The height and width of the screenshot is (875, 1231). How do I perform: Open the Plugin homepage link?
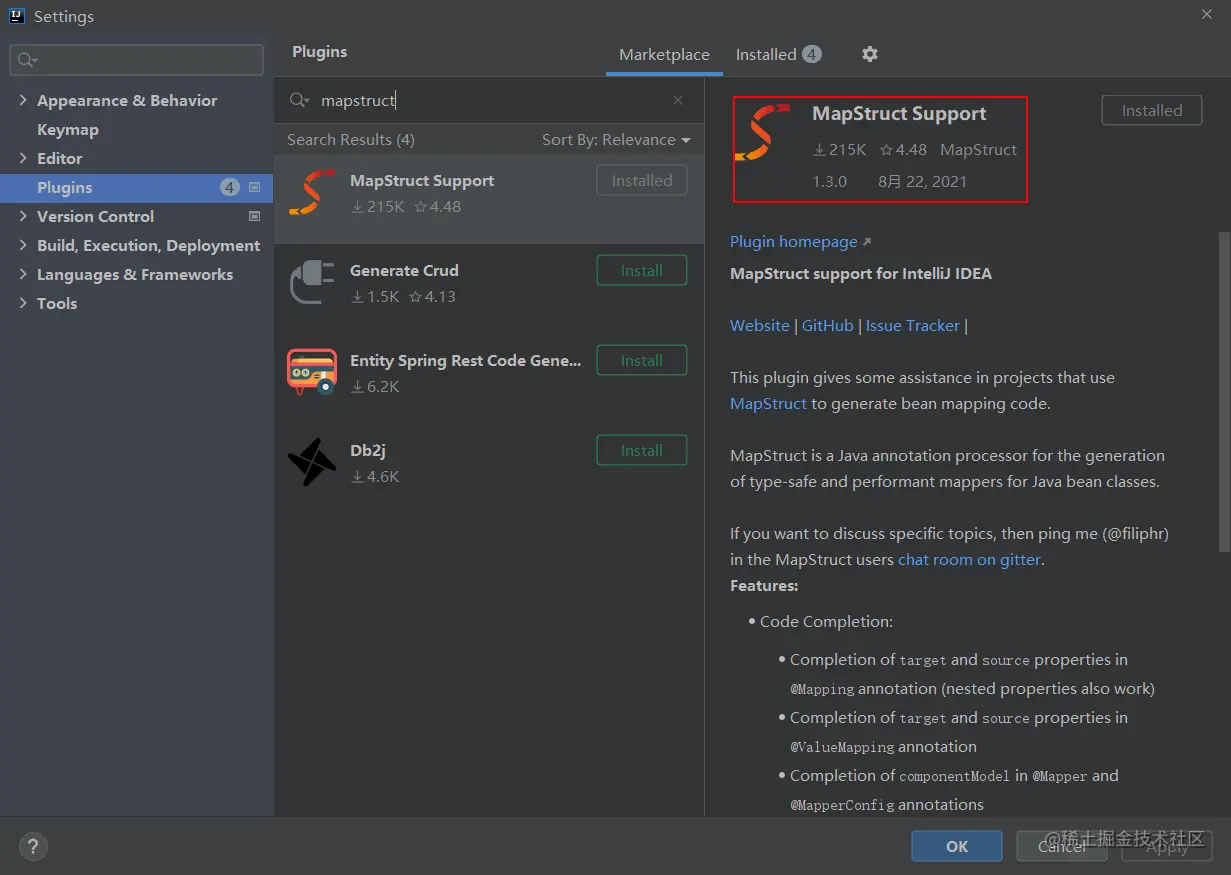(800, 241)
